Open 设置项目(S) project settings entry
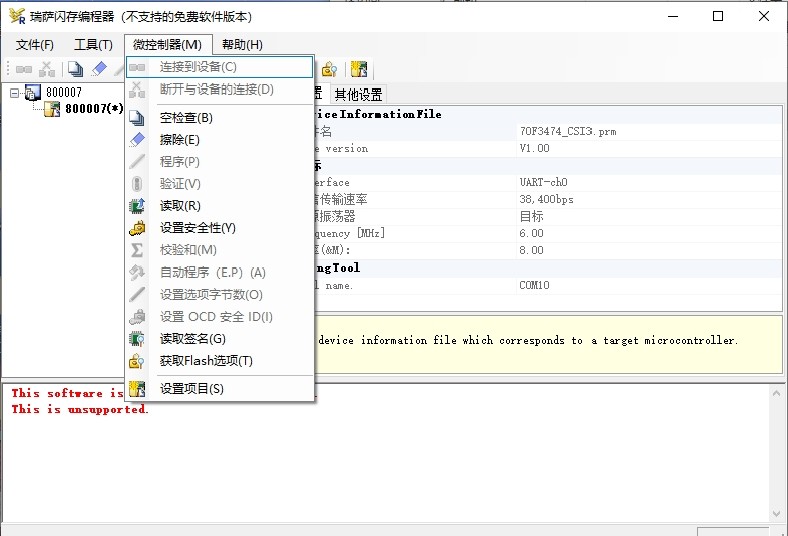788x536 pixels. pos(219,389)
